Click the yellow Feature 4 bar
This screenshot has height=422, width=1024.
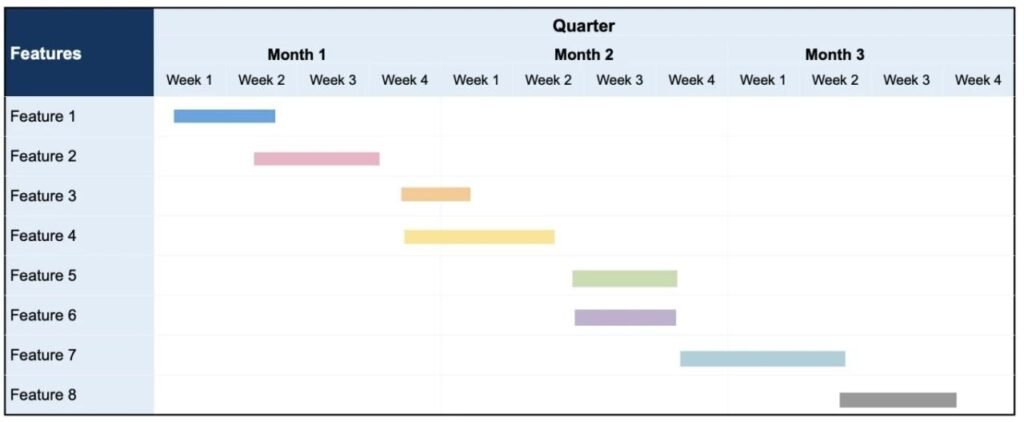(479, 237)
